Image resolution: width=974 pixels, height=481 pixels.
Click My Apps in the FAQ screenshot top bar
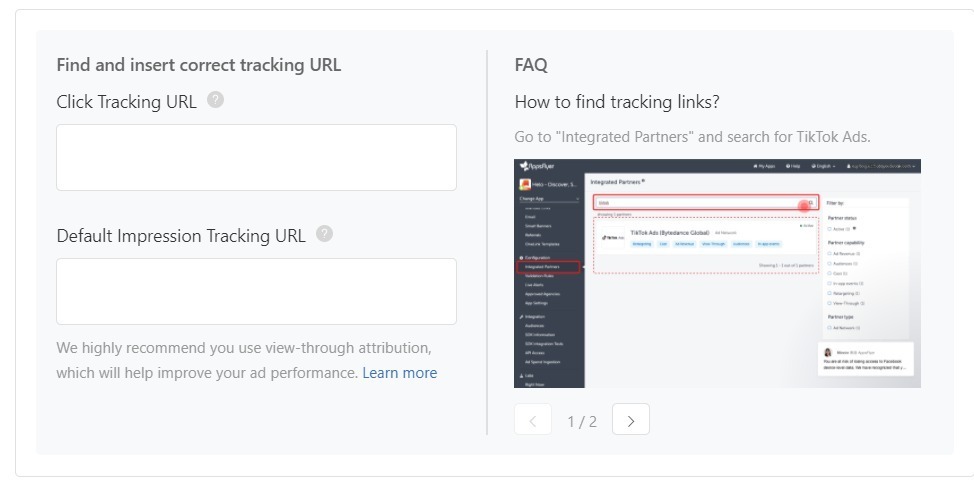tap(764, 166)
